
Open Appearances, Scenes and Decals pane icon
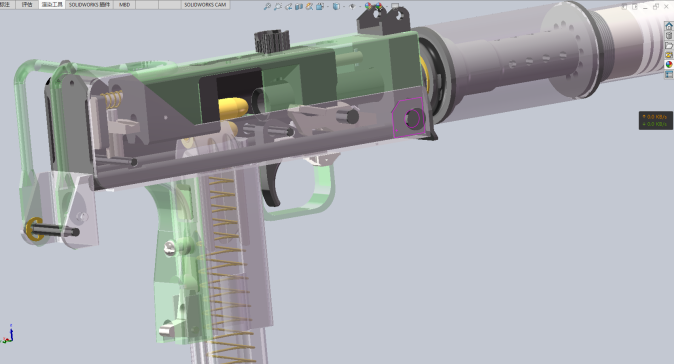click(x=669, y=64)
